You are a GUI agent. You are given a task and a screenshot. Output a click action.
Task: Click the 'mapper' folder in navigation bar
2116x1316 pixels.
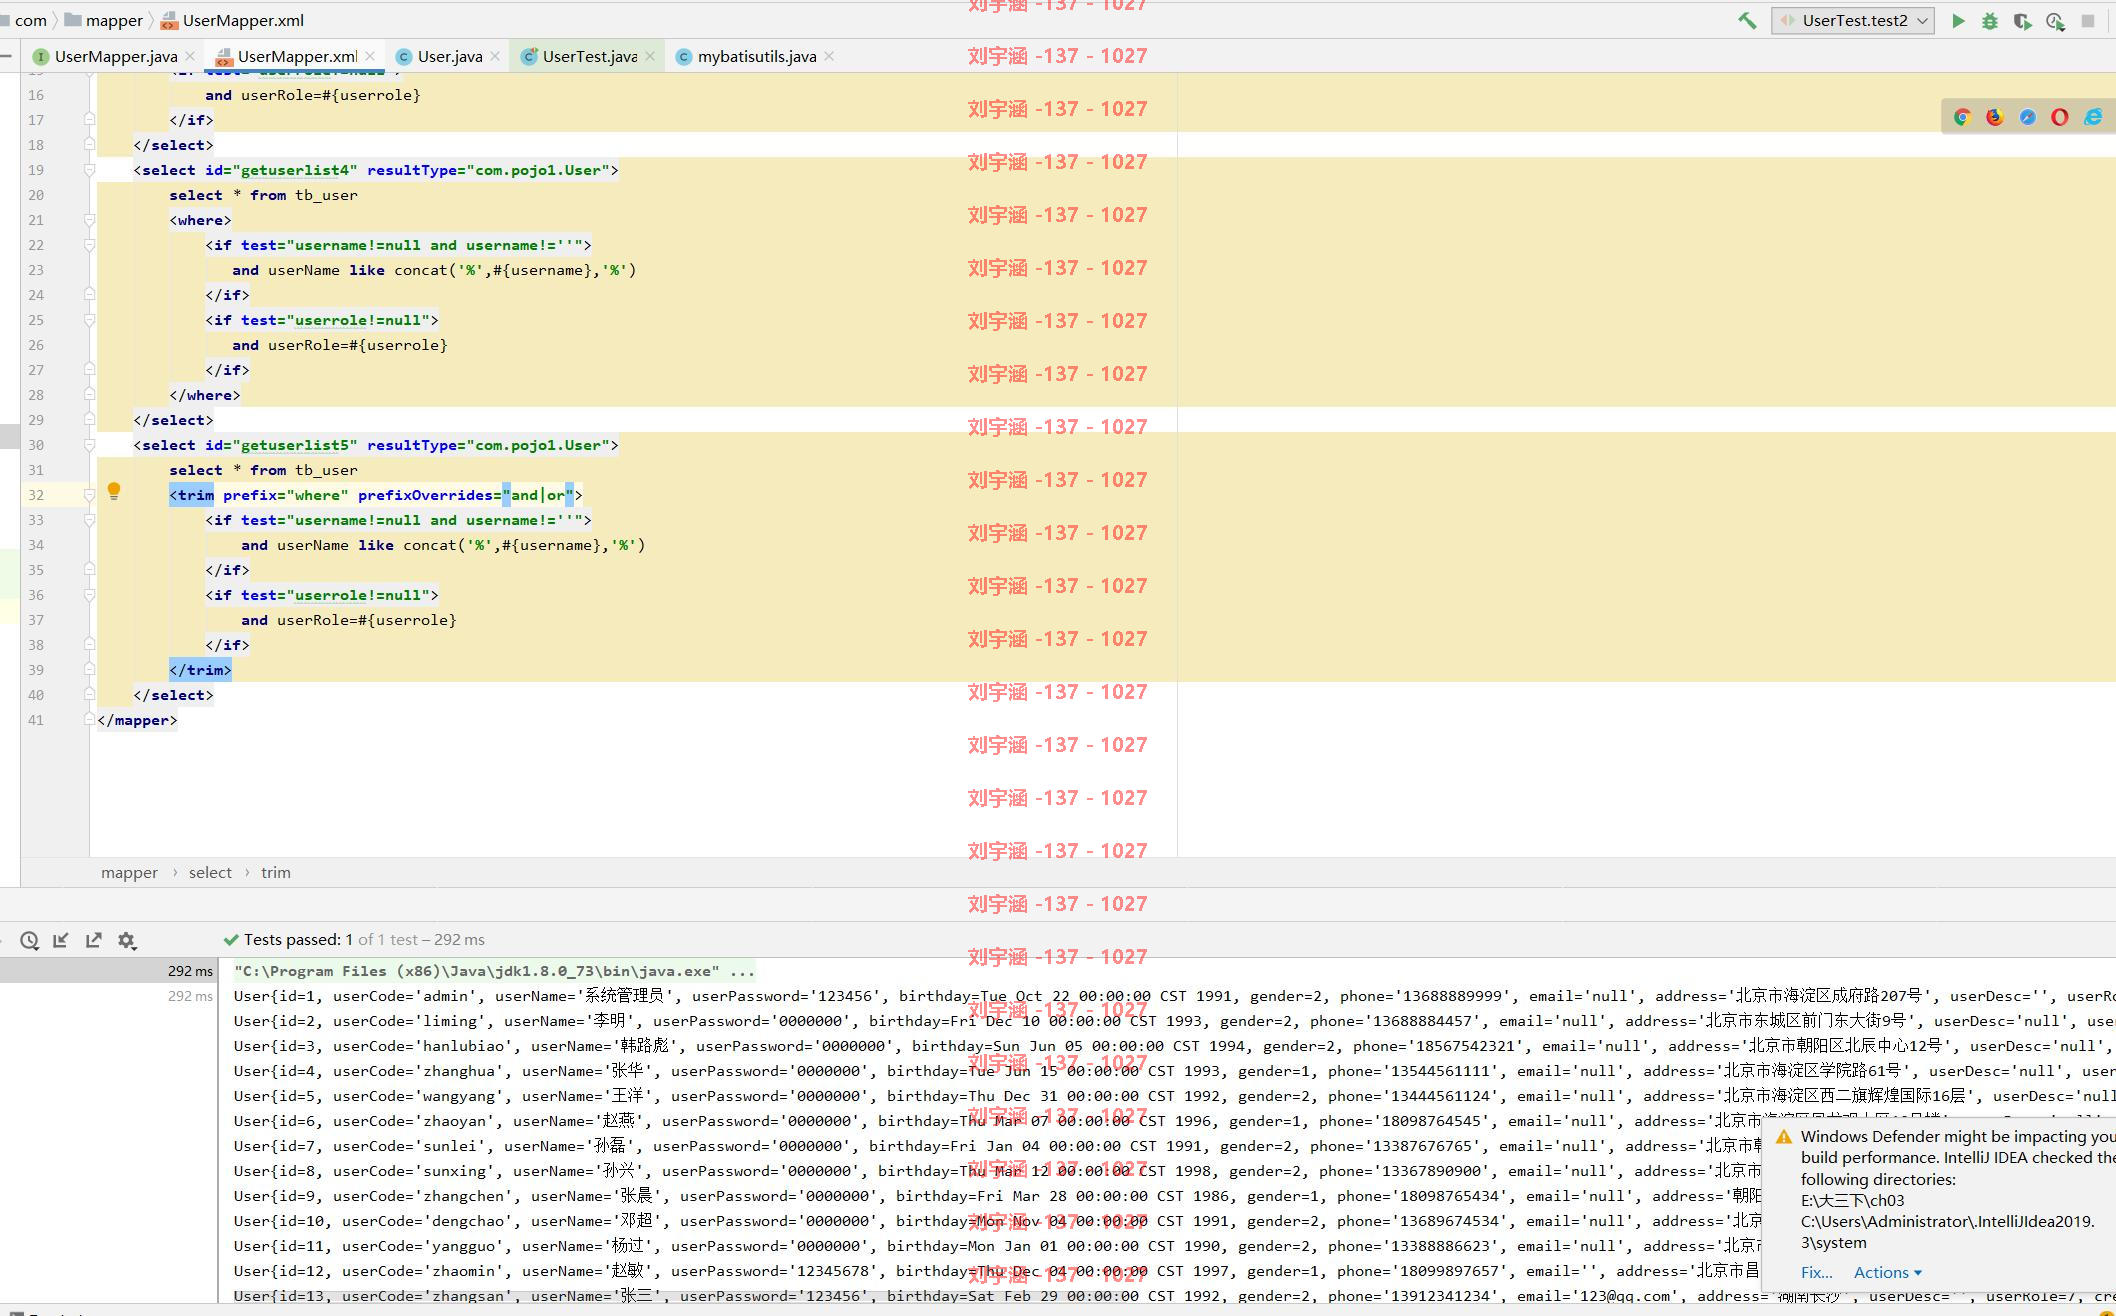[104, 20]
